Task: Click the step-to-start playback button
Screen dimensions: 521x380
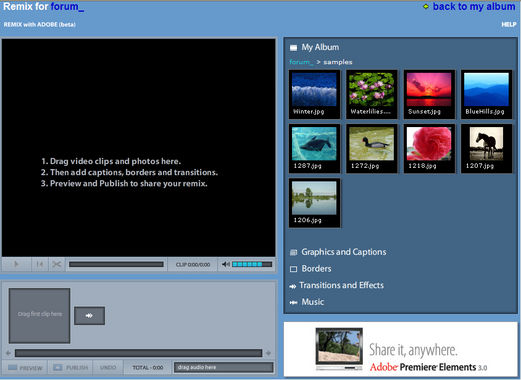Action: click(40, 264)
